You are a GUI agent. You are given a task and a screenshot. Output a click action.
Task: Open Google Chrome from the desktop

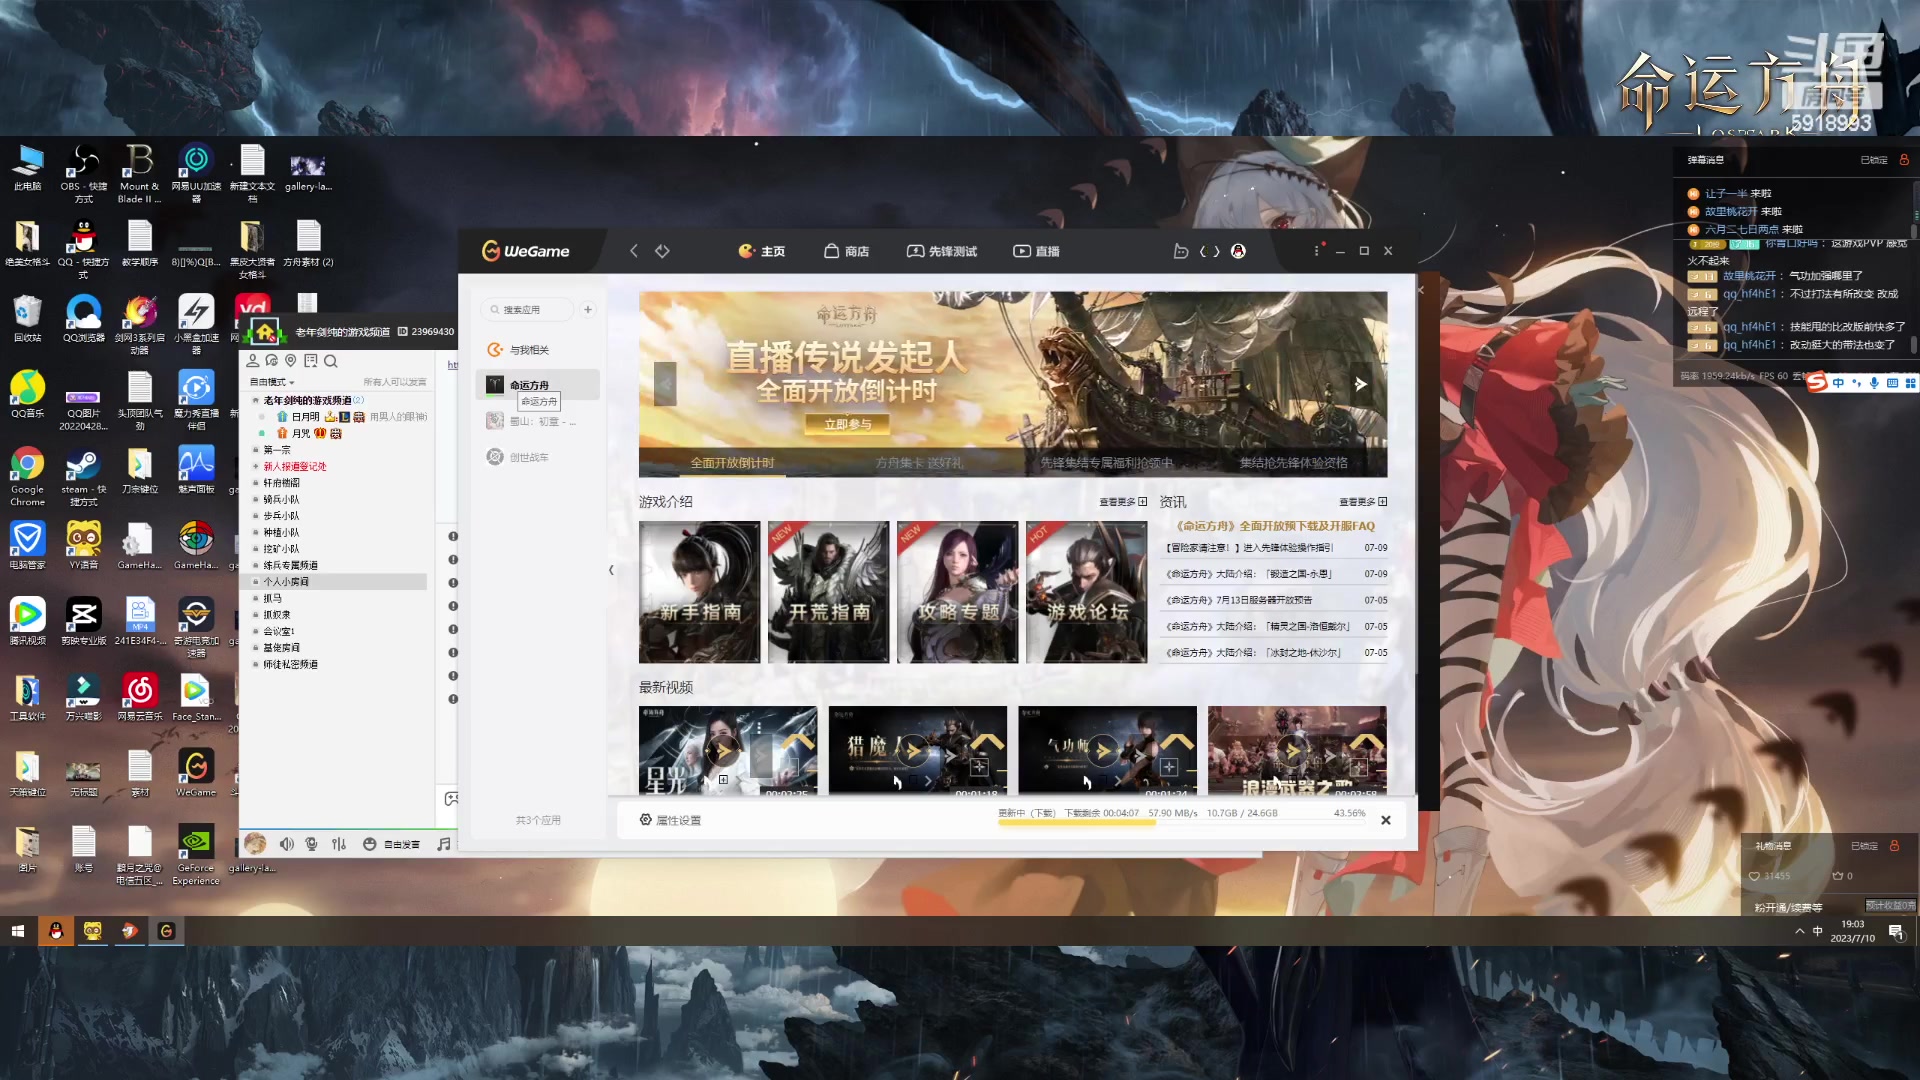27,477
